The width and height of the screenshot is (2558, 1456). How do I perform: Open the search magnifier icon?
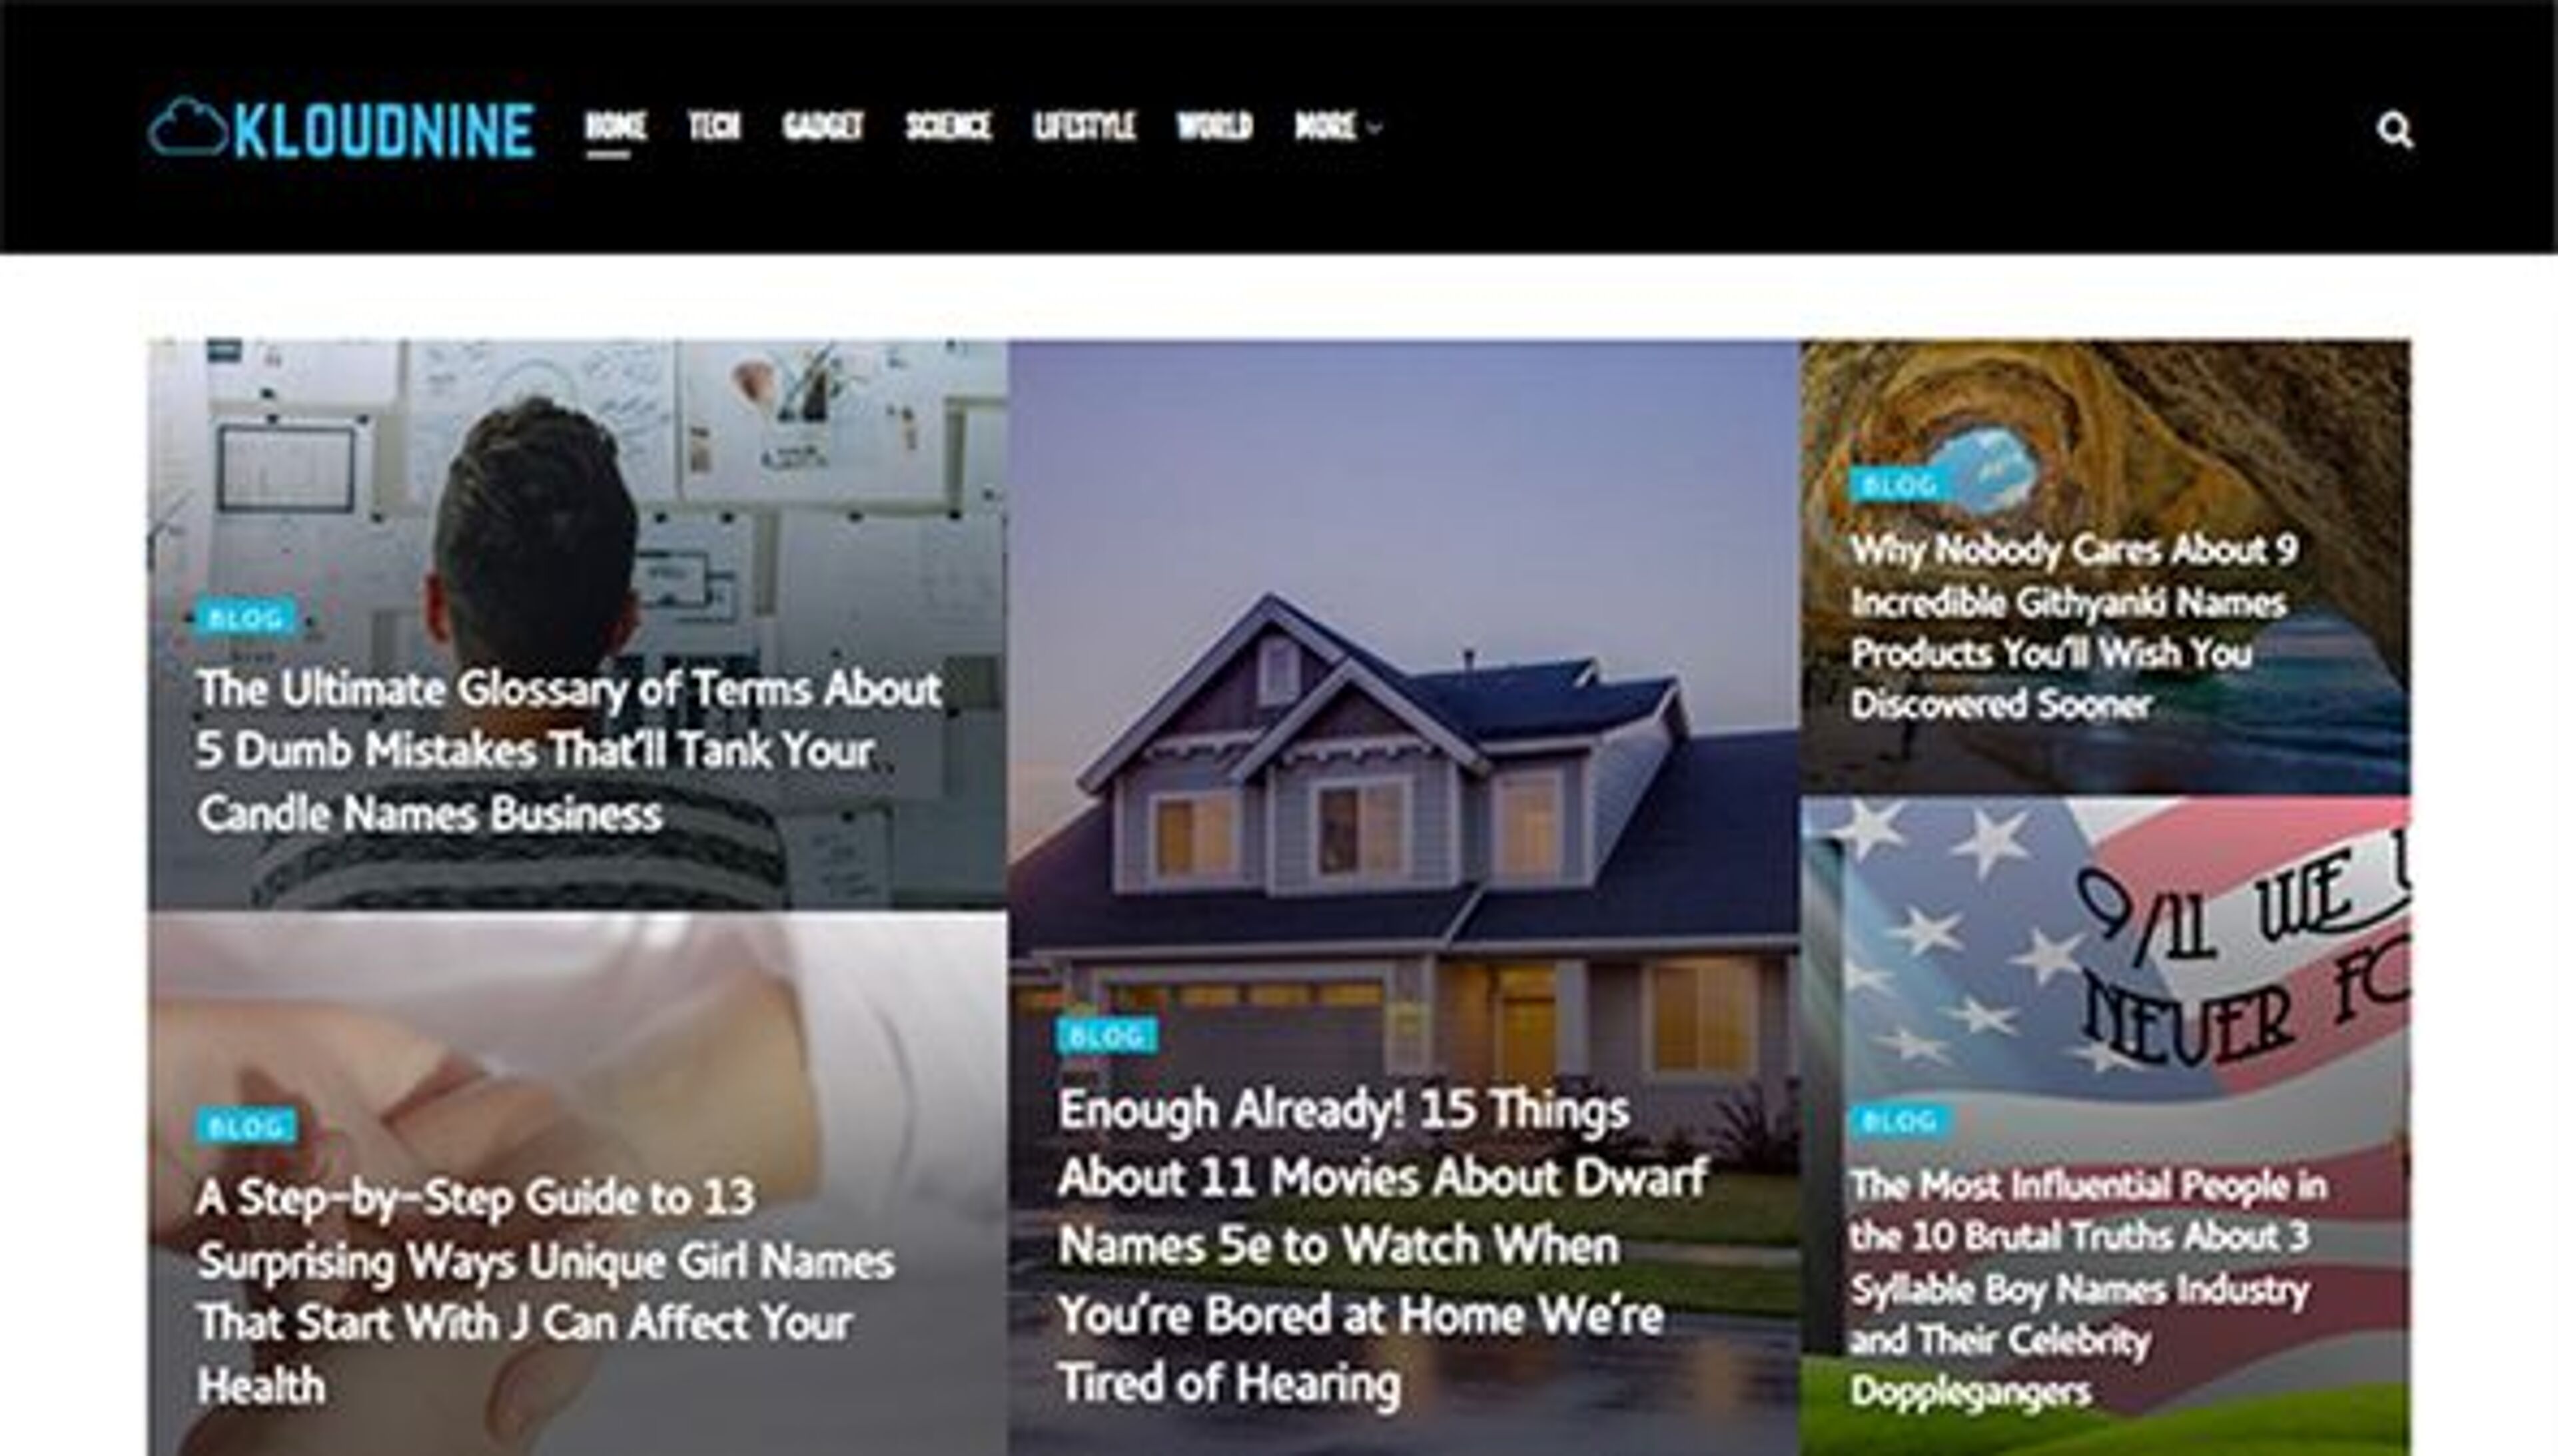tap(2395, 130)
